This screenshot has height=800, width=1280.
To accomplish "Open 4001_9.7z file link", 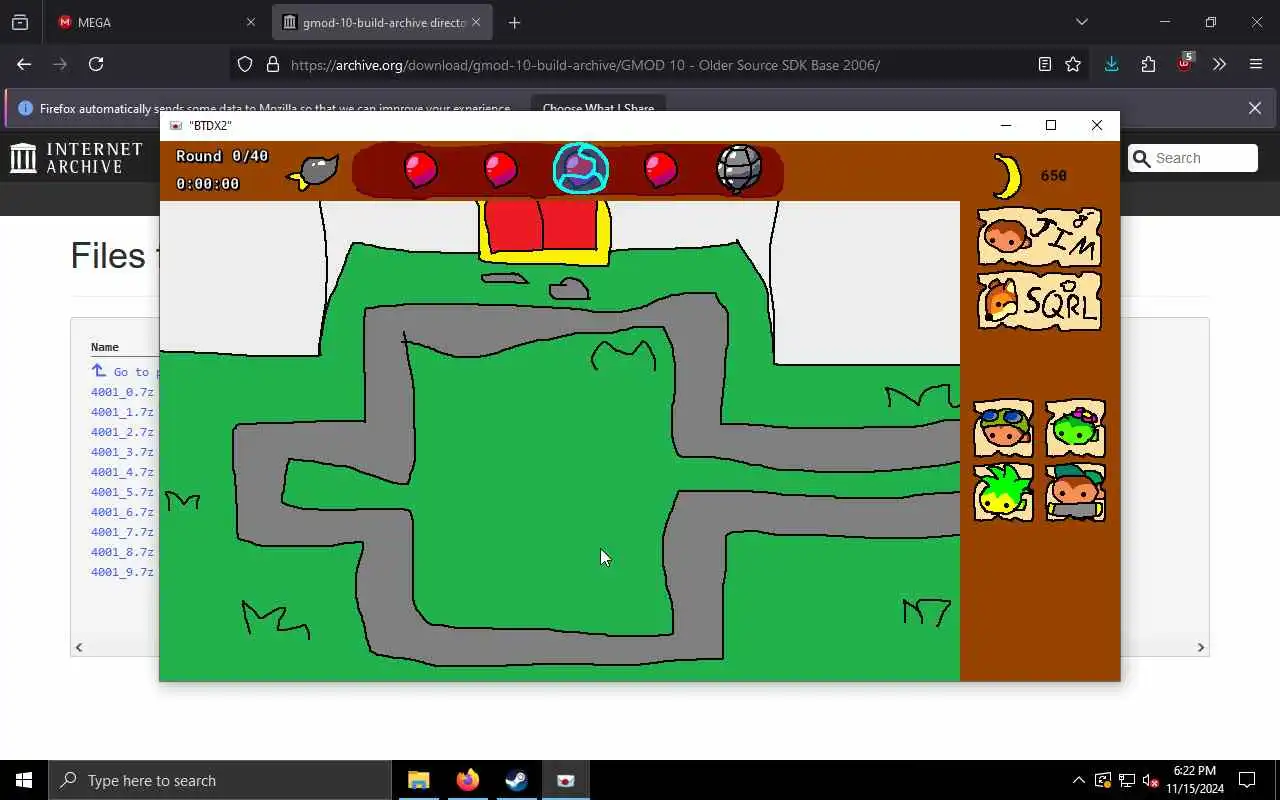I will point(122,572).
